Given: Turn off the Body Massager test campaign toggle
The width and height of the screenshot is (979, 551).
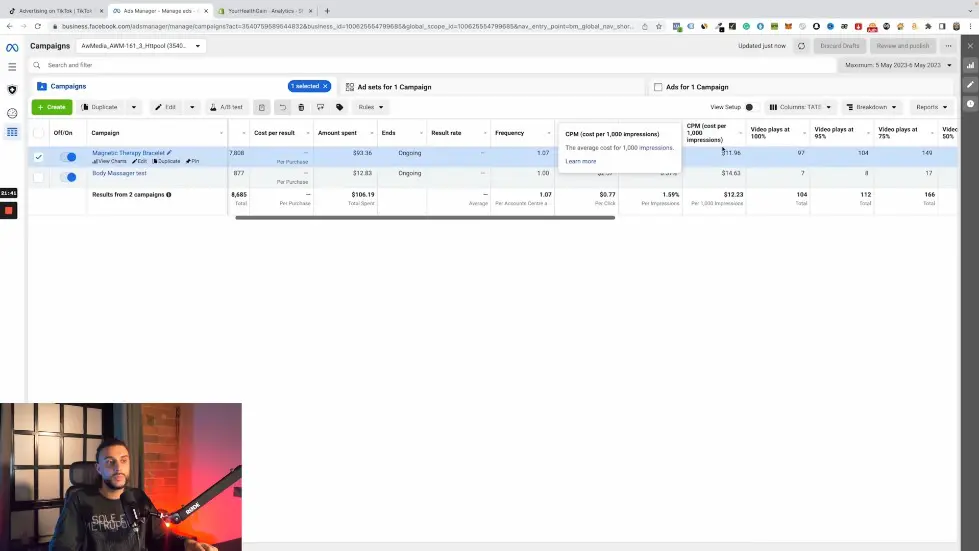Looking at the screenshot, I should 68,177.
